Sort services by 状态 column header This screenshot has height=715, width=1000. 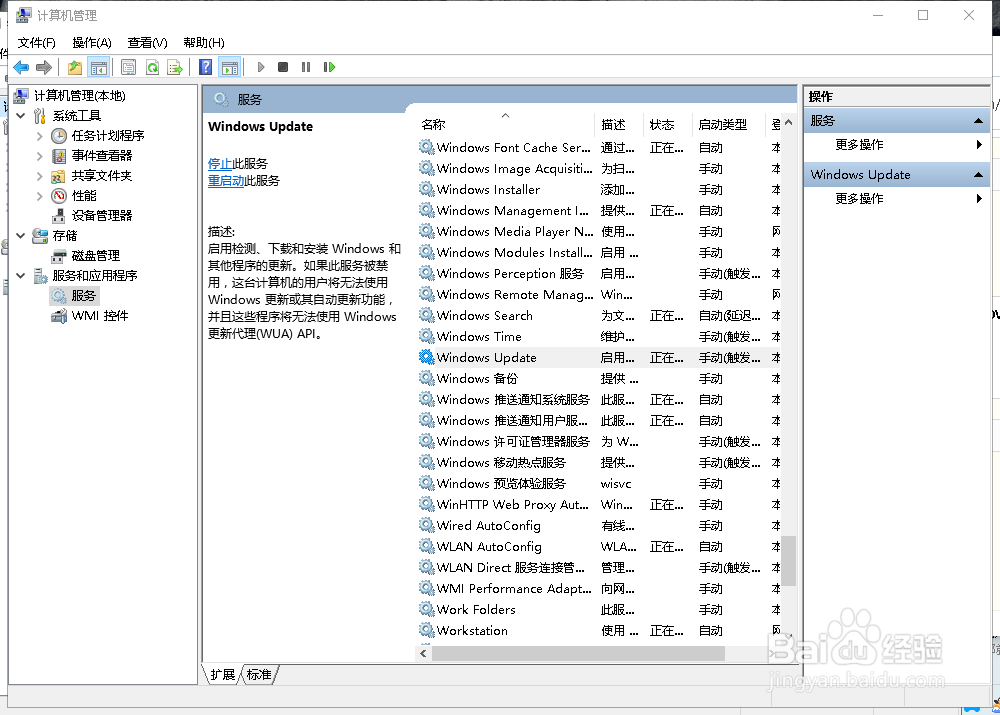pyautogui.click(x=668, y=124)
